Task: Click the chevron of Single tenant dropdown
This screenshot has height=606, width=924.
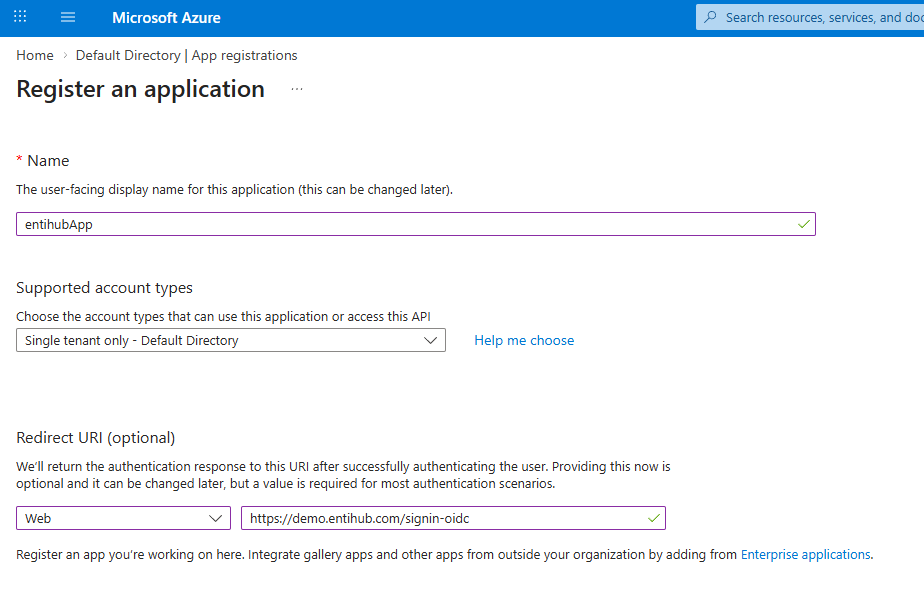Action: click(x=430, y=340)
